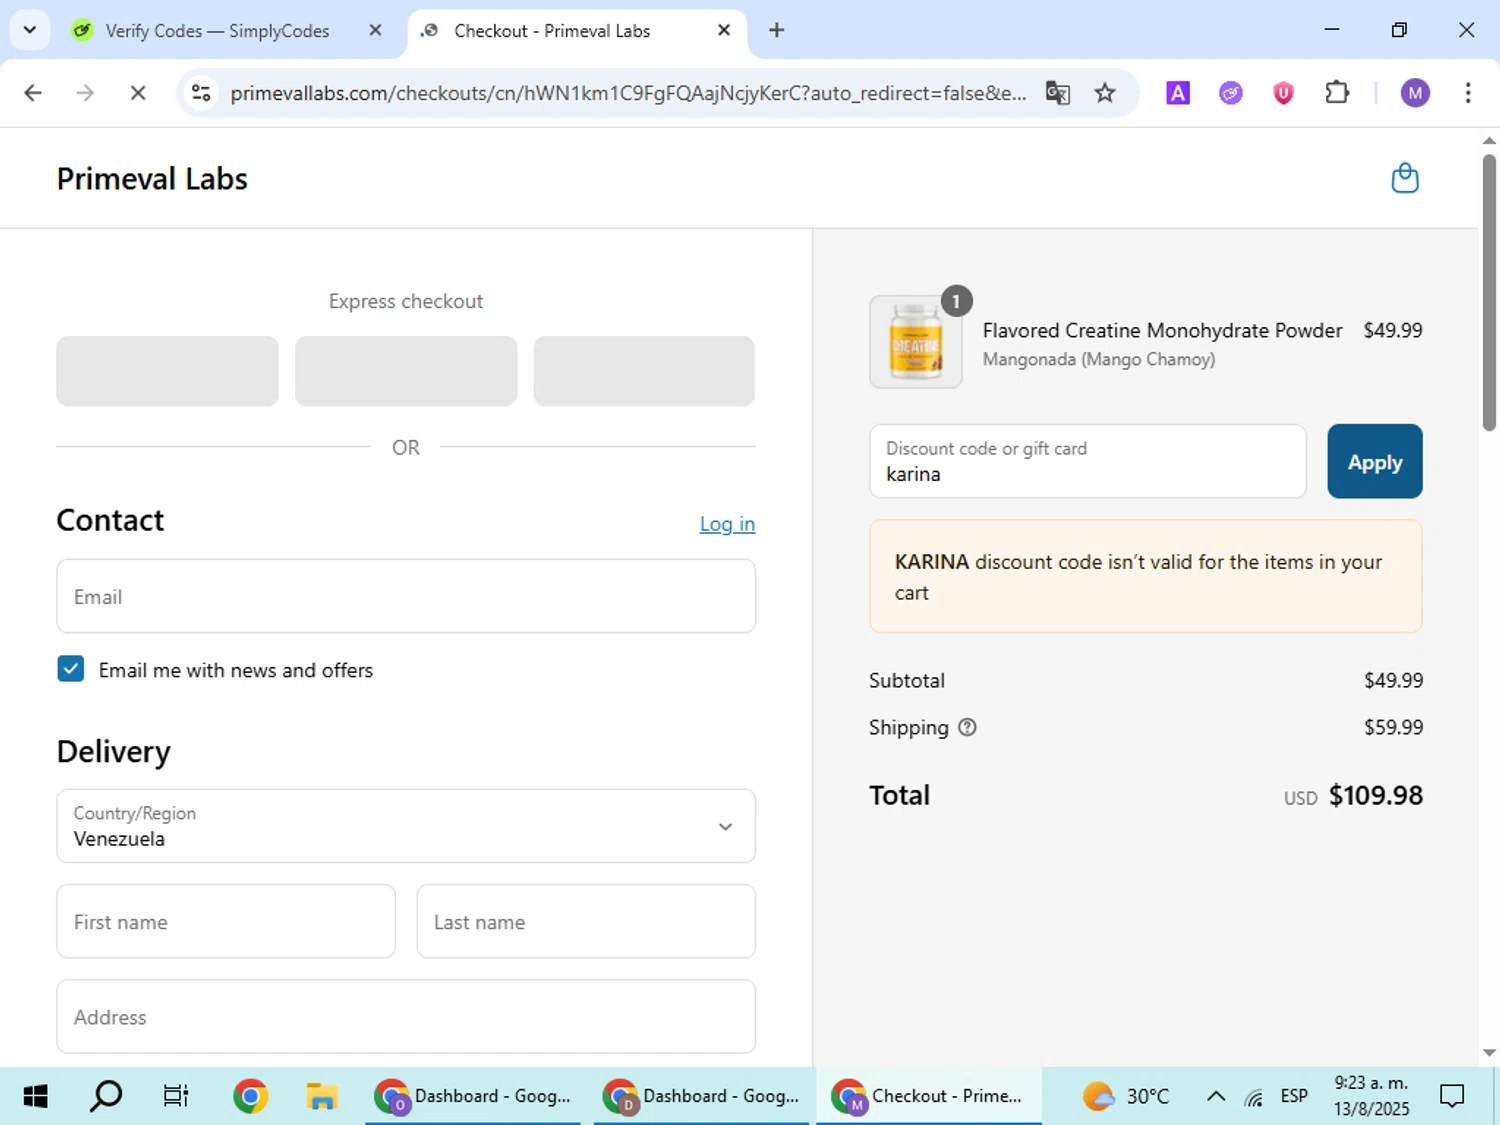Click the middle express checkout button
This screenshot has height=1125, width=1500.
tap(406, 371)
